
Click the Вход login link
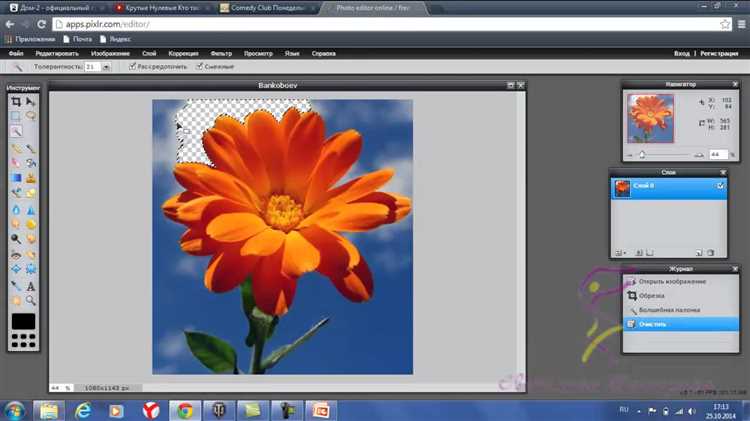(x=682, y=54)
